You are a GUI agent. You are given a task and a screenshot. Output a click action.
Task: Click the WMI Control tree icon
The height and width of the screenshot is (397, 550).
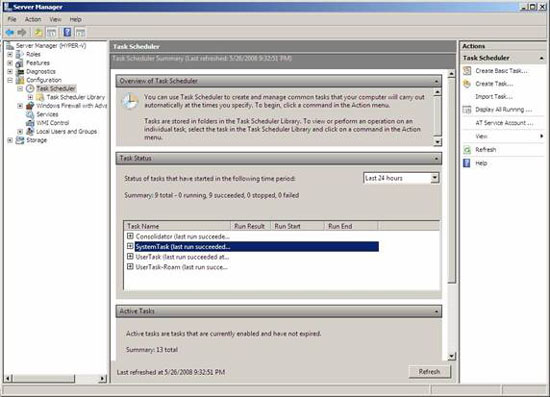pyautogui.click(x=30, y=123)
